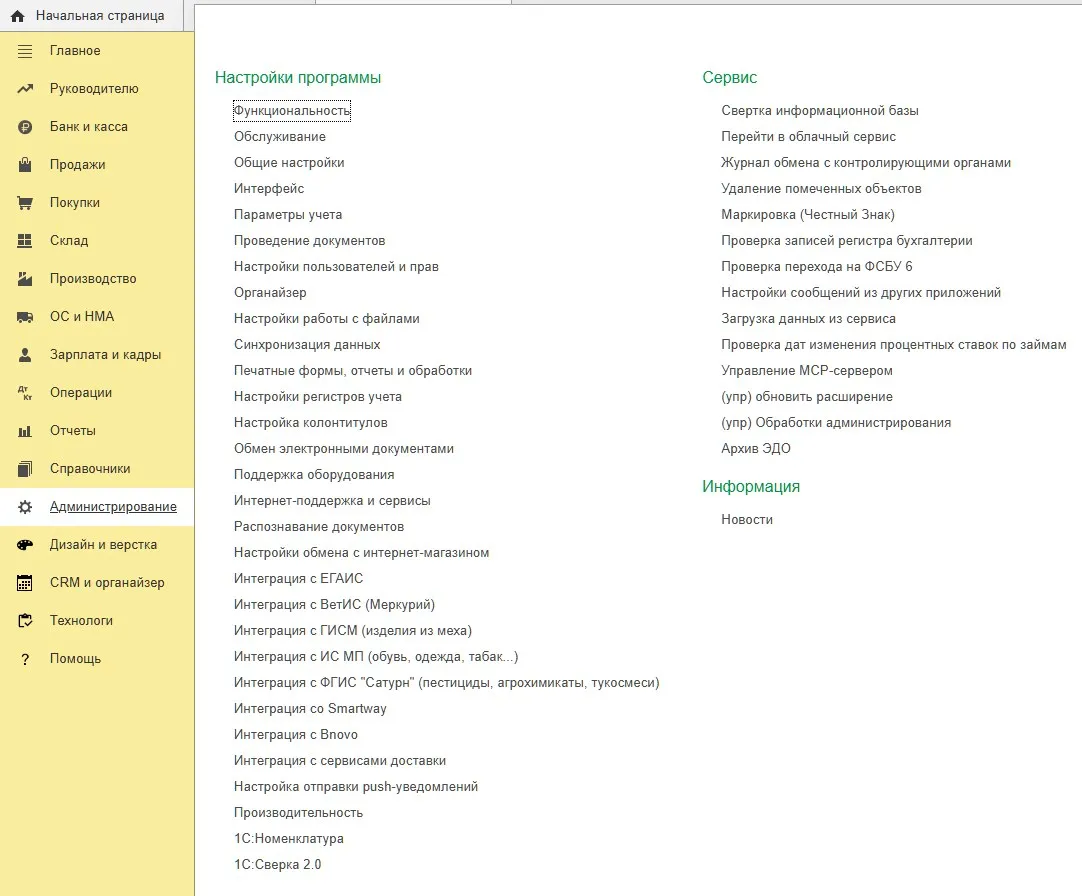Click the 1С:Сверка 2.0 link
The height and width of the screenshot is (896, 1082).
[x=277, y=865]
